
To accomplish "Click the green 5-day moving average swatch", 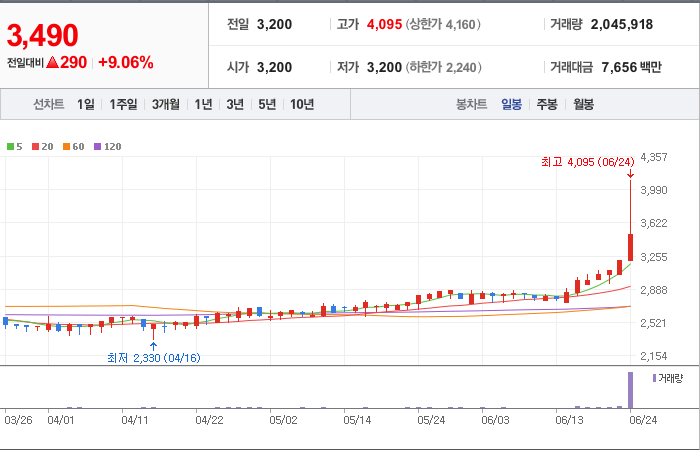I will click(x=10, y=146).
